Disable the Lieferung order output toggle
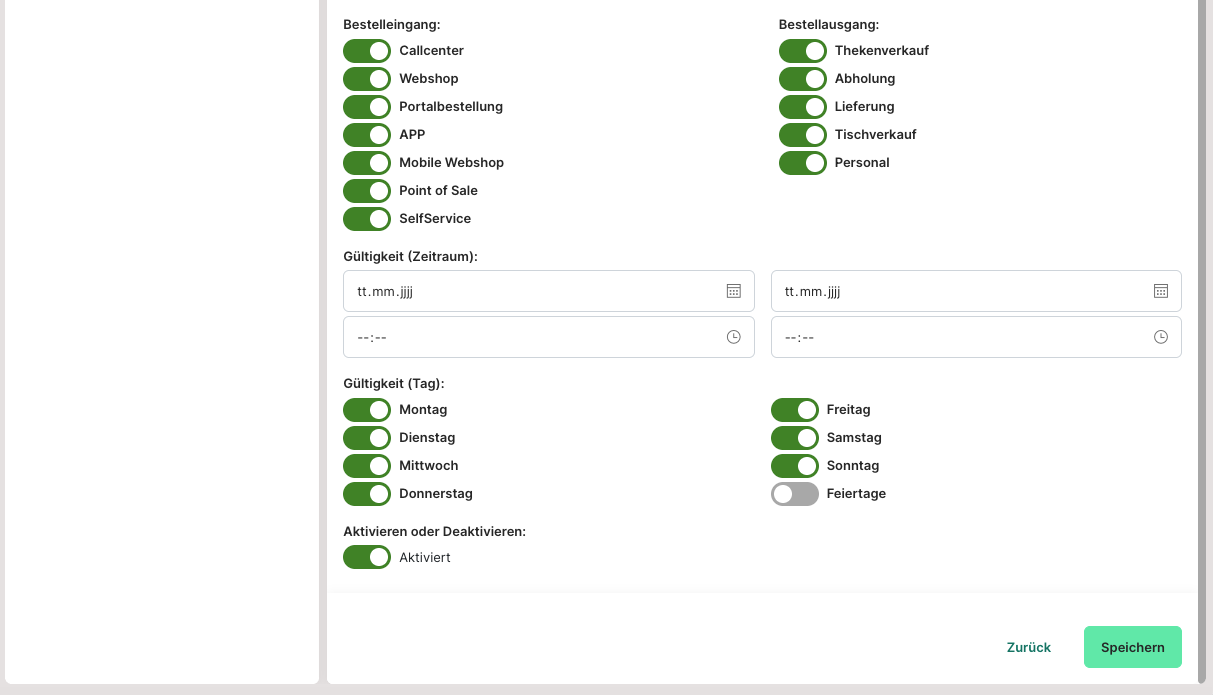This screenshot has height=695, width=1213. point(802,107)
